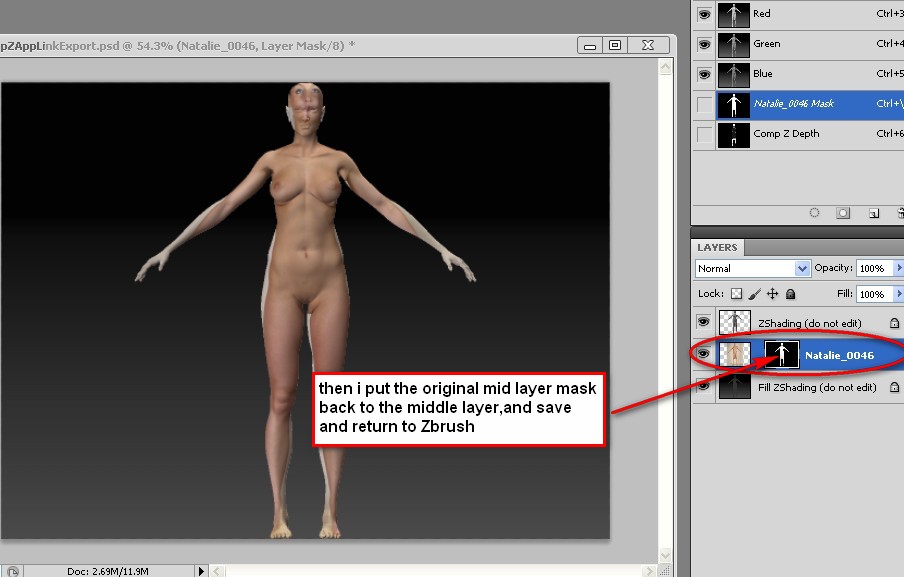The width and height of the screenshot is (904, 577).
Task: Expand the Opacity slider arrow
Action: click(x=899, y=268)
